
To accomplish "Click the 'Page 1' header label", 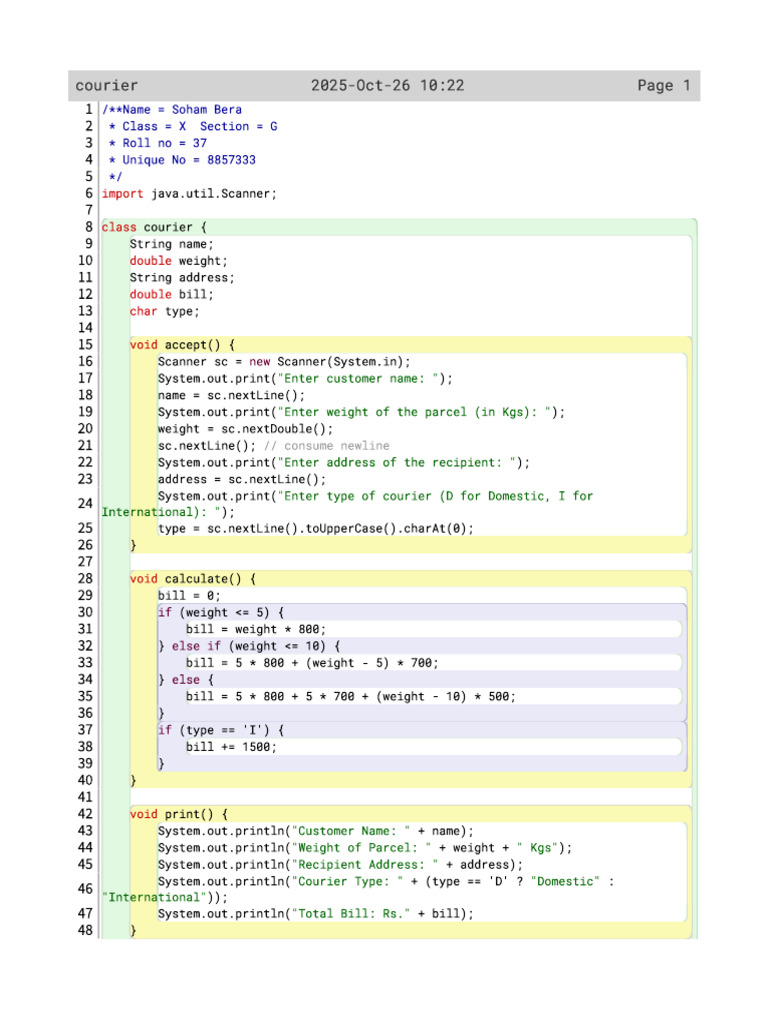I will 664,86.
